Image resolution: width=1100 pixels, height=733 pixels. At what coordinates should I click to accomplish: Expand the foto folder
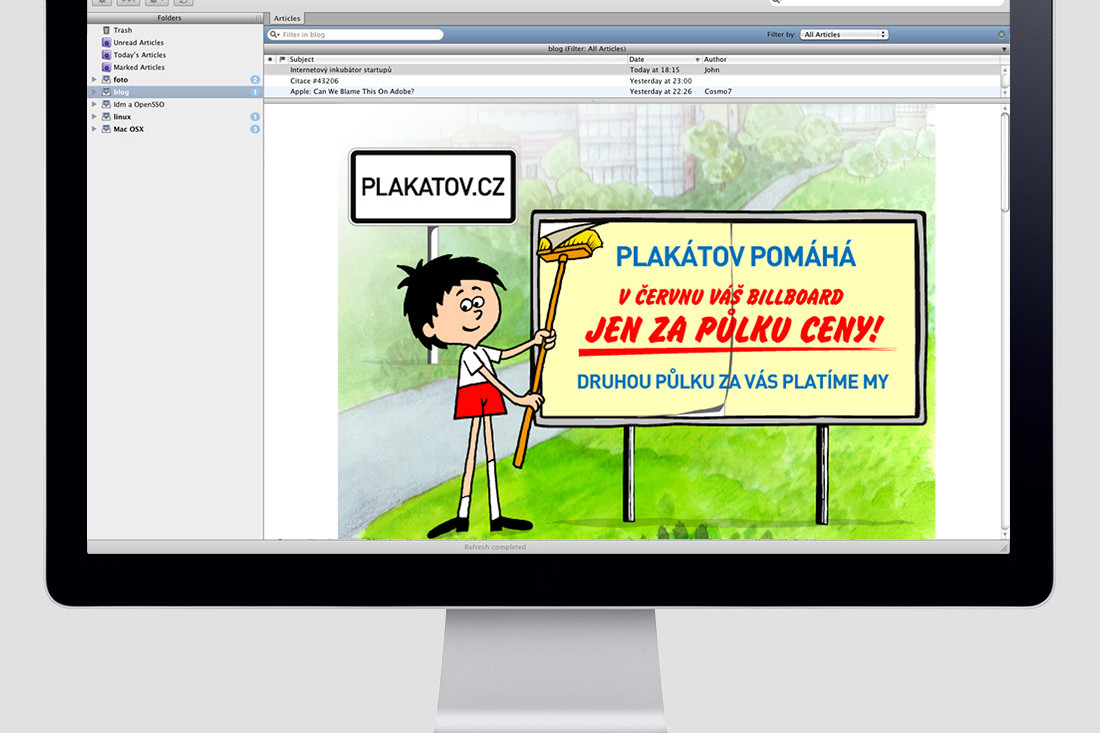[94, 80]
